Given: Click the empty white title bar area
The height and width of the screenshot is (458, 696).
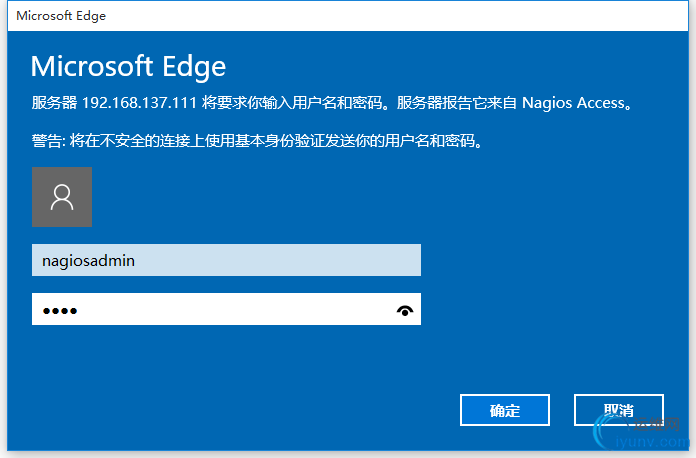Looking at the screenshot, I should pos(395,16).
